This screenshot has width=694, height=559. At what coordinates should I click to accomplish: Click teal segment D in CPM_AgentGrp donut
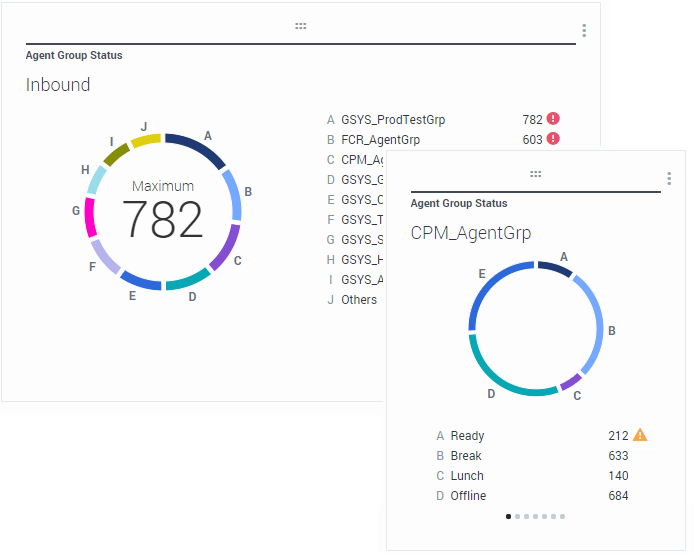coord(496,374)
